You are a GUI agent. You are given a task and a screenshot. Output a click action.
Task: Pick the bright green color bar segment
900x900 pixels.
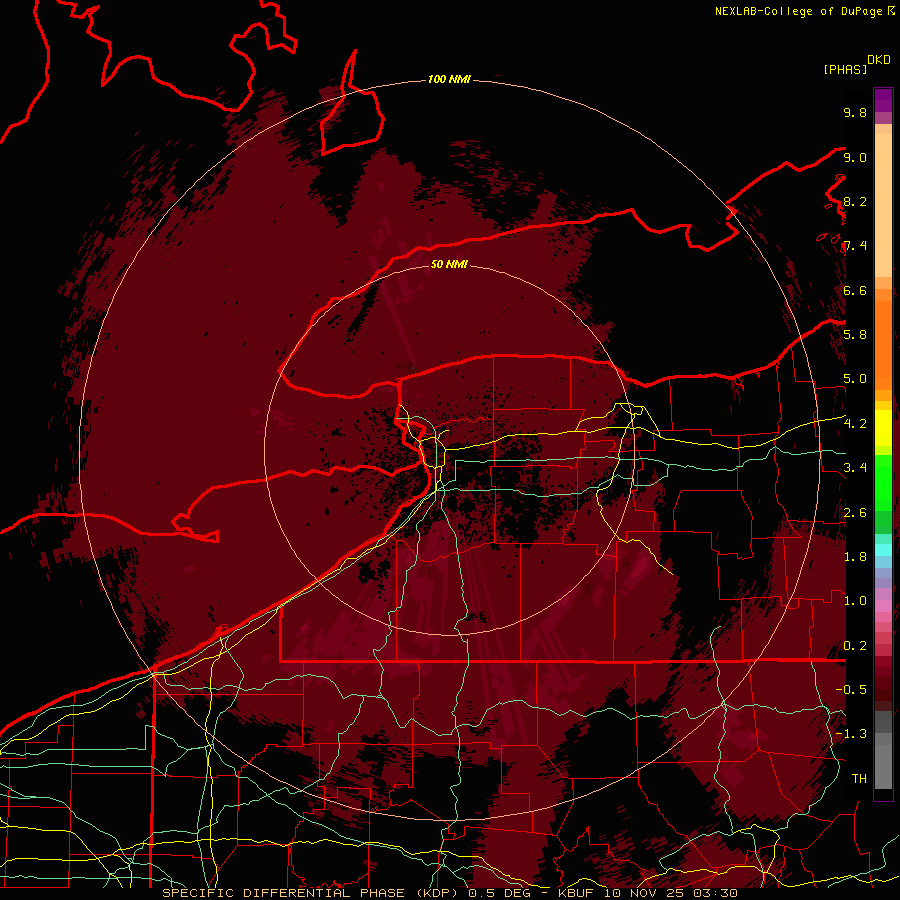(x=883, y=483)
